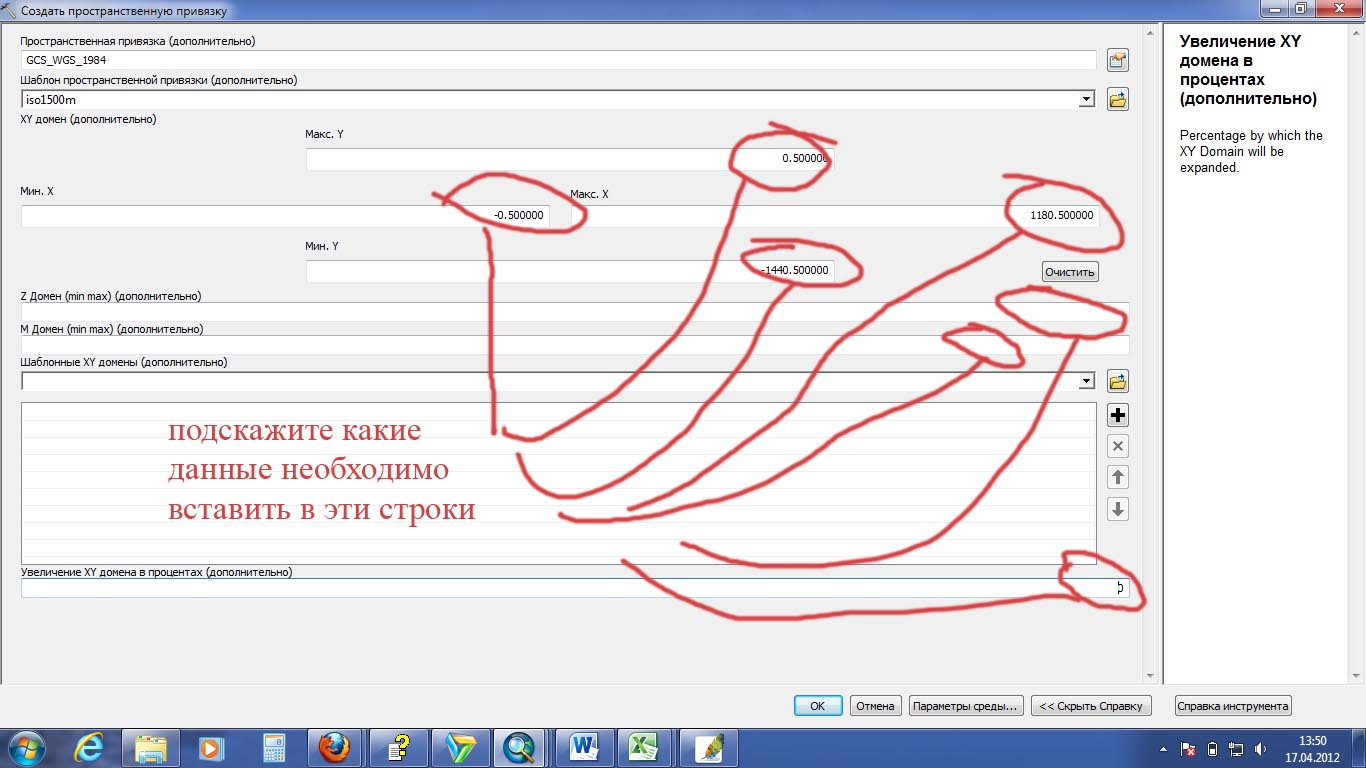This screenshot has height=768, width=1366.
Task: Expand the iso1500m template dropdown
Action: [1086, 100]
